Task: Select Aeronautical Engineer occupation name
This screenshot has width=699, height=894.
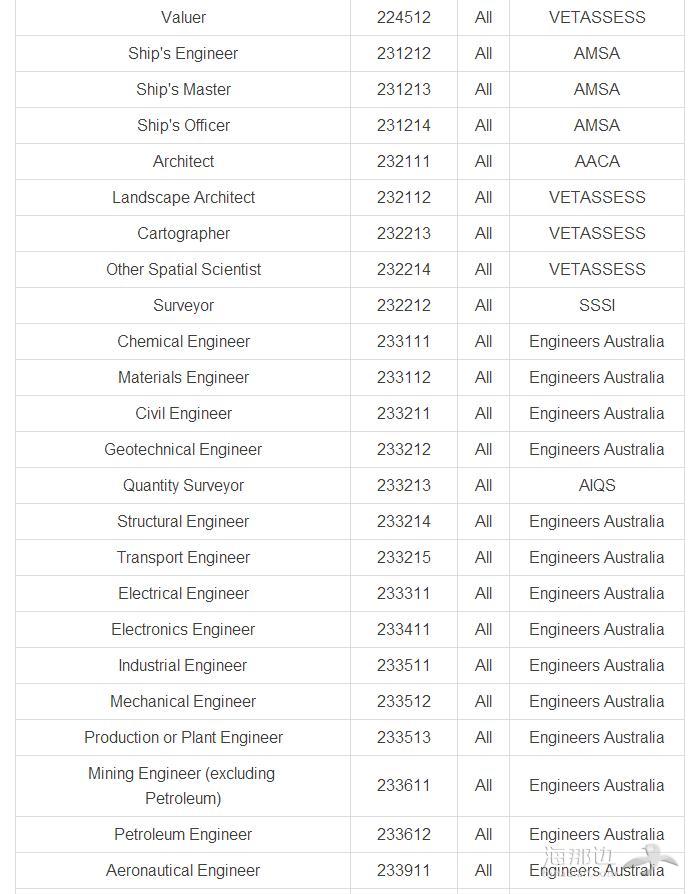Action: point(183,871)
